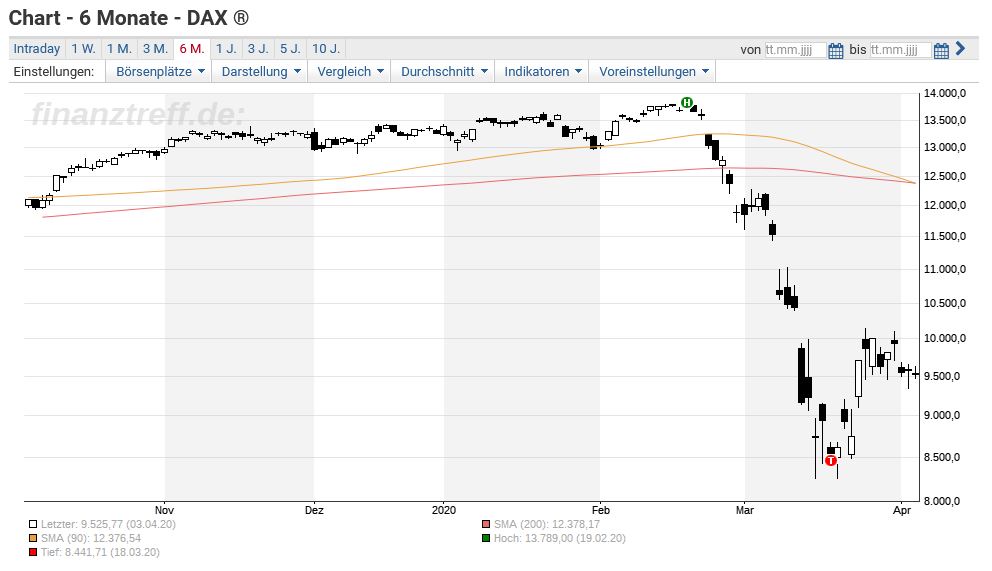Select the 1 W. time range tab

(x=83, y=49)
